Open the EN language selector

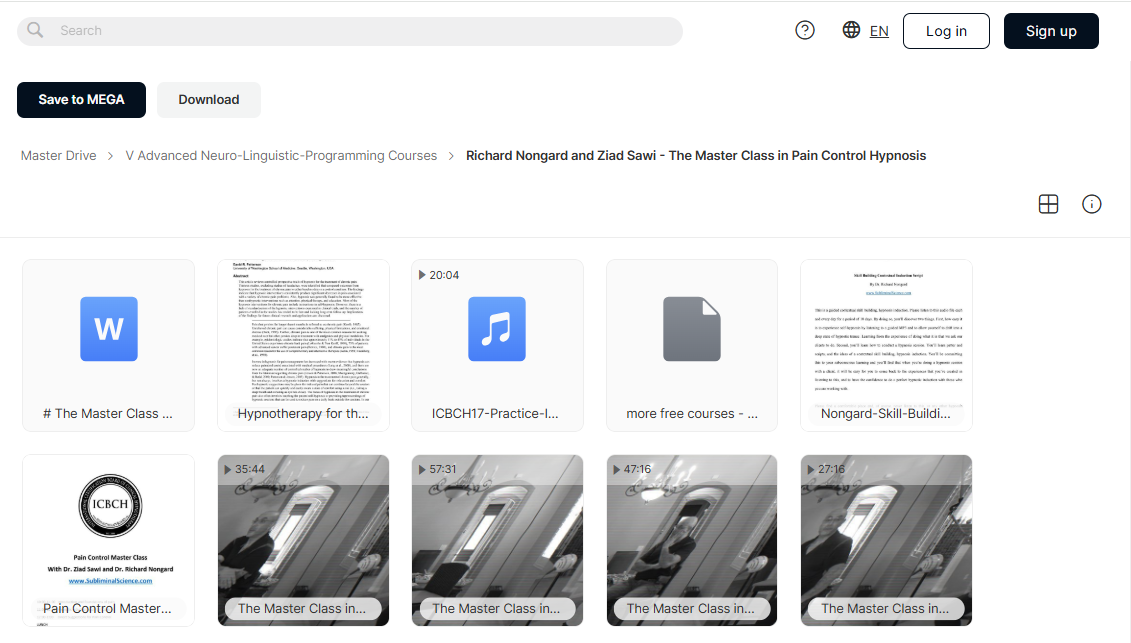[879, 31]
